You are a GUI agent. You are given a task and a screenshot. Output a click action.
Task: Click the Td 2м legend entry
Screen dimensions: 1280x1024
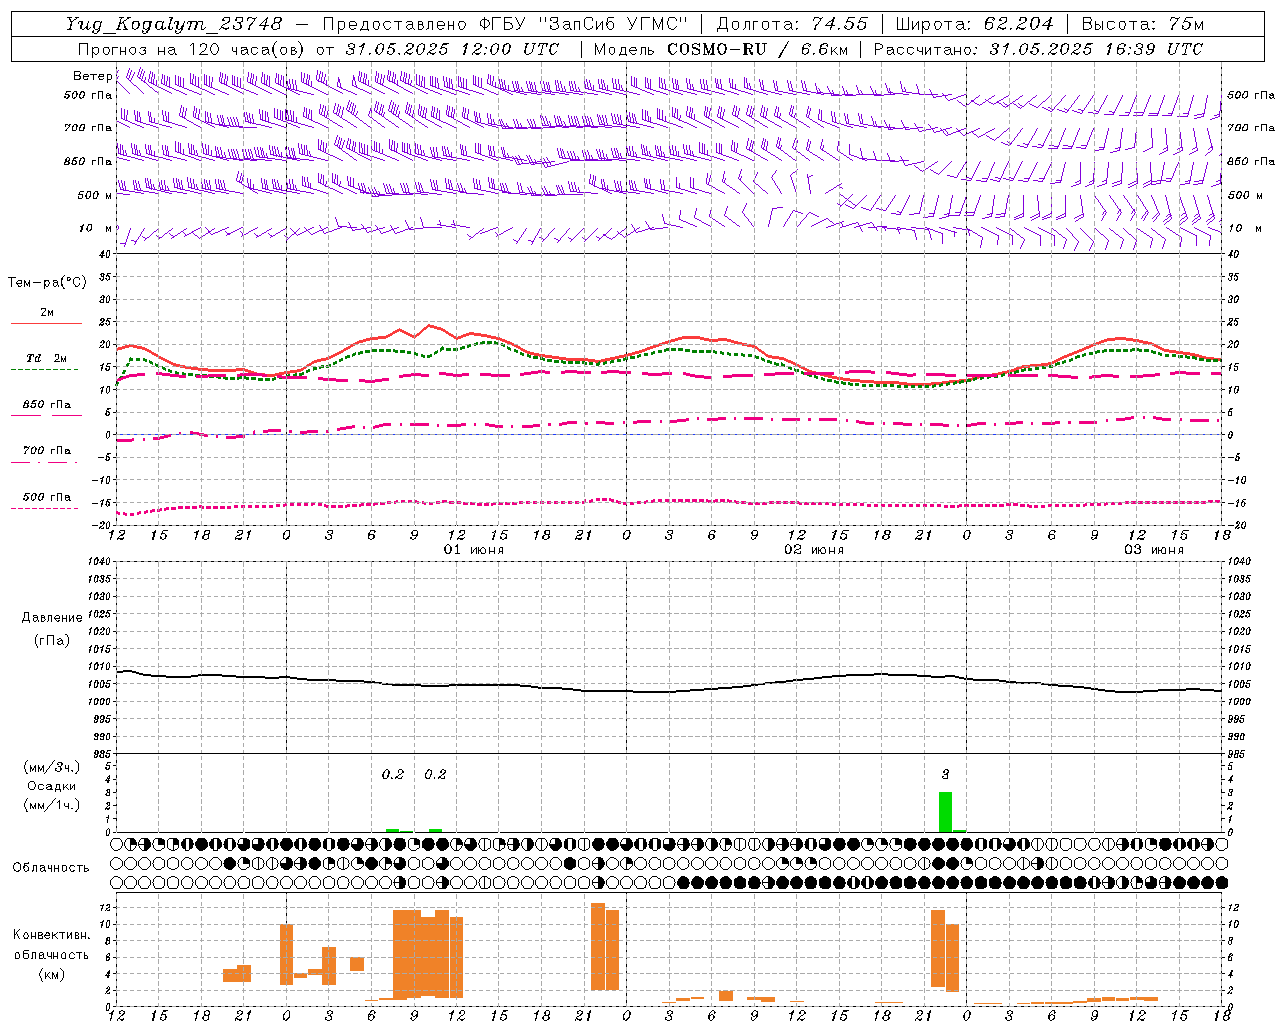46,358
